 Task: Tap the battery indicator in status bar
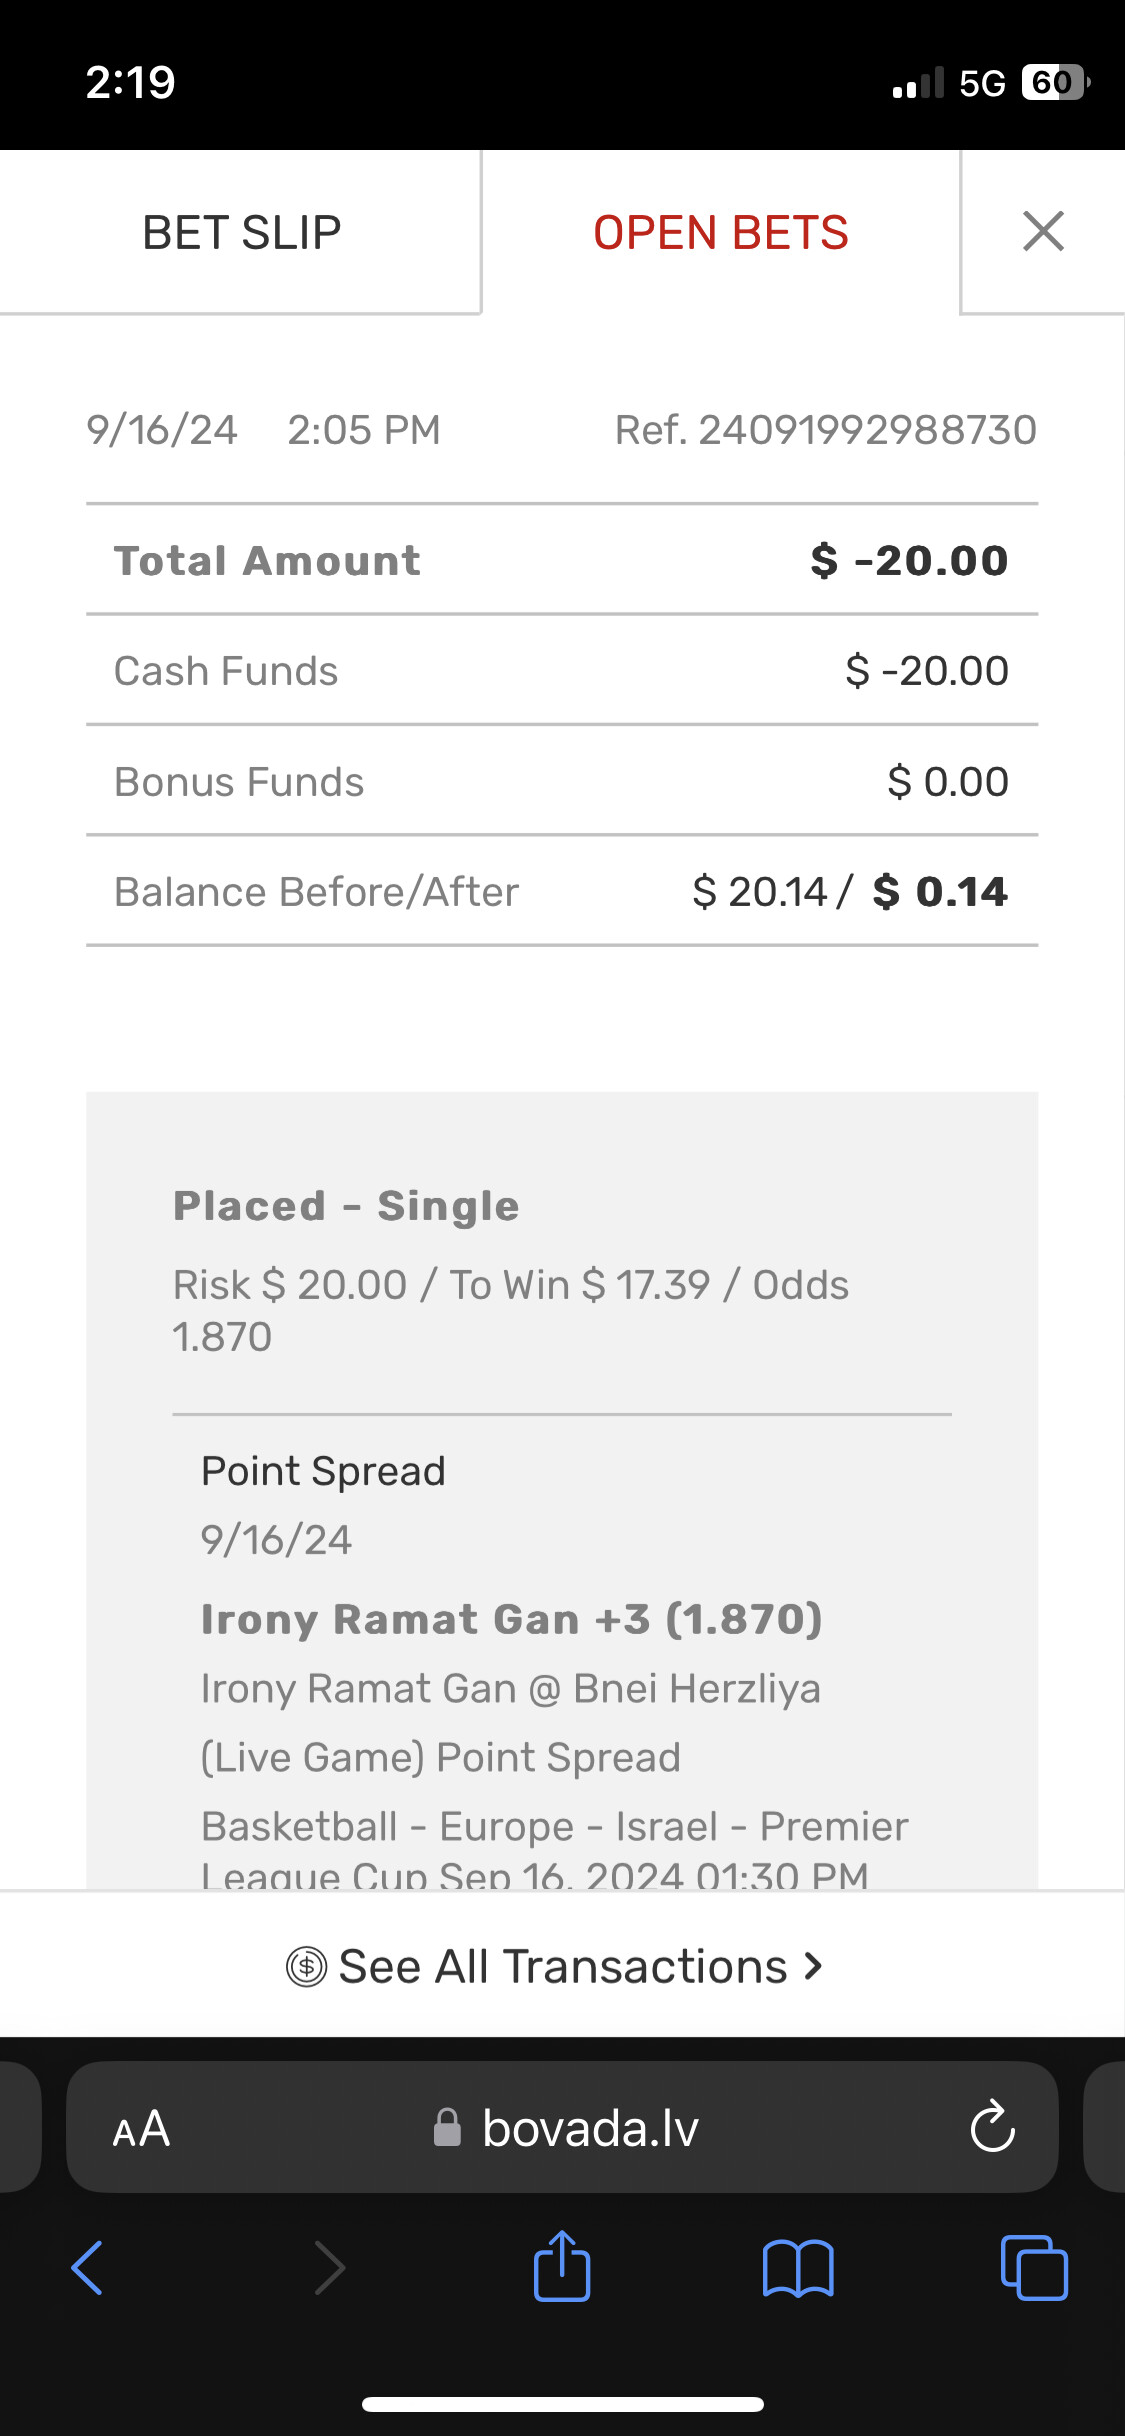[x=1054, y=82]
